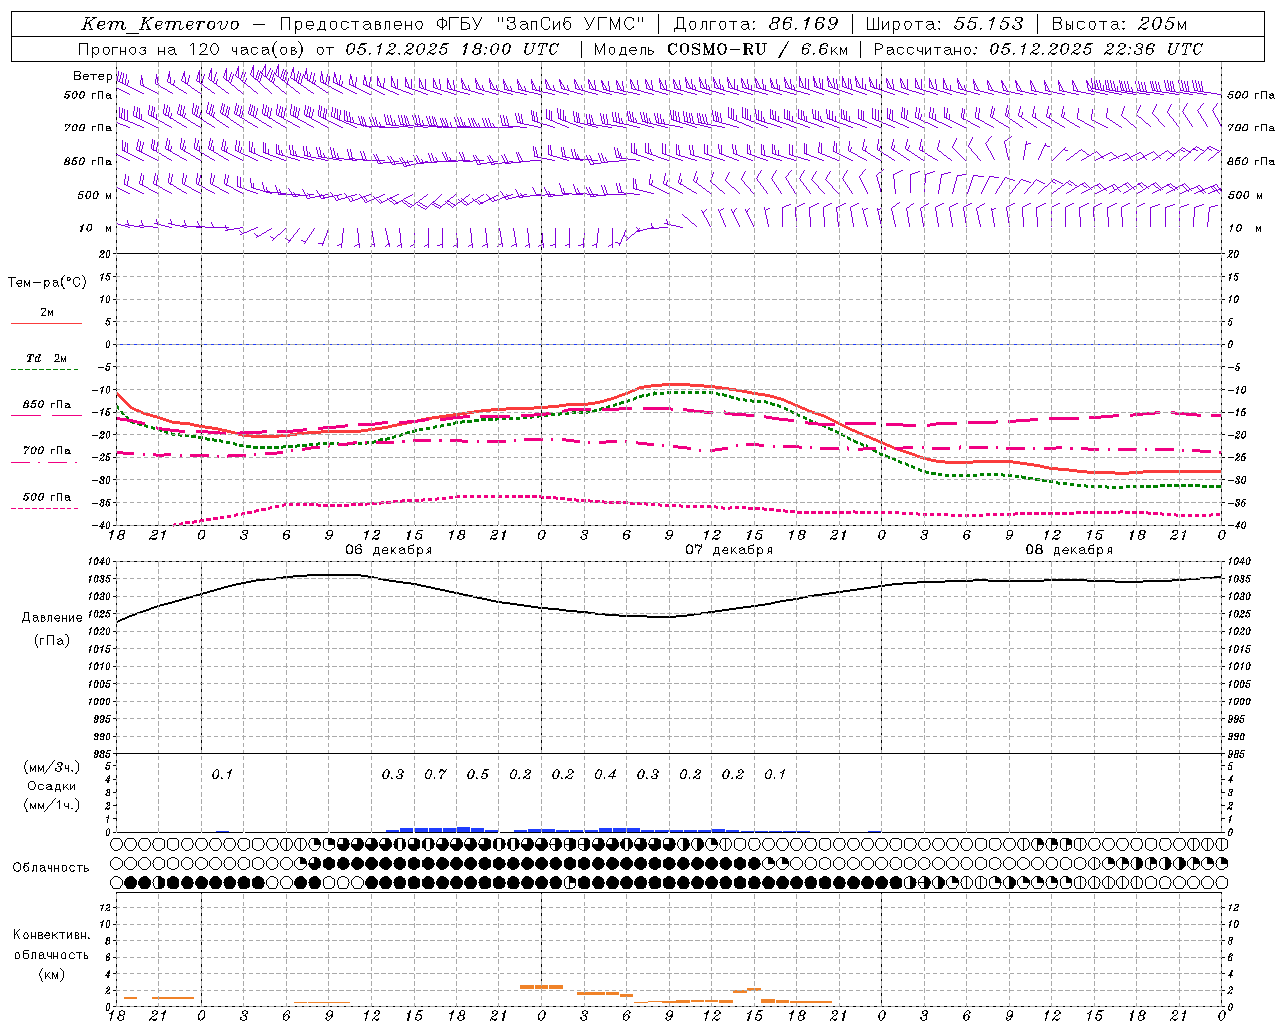Click the Ветер wind panel label
1280x1024 pixels.
click(x=92, y=76)
